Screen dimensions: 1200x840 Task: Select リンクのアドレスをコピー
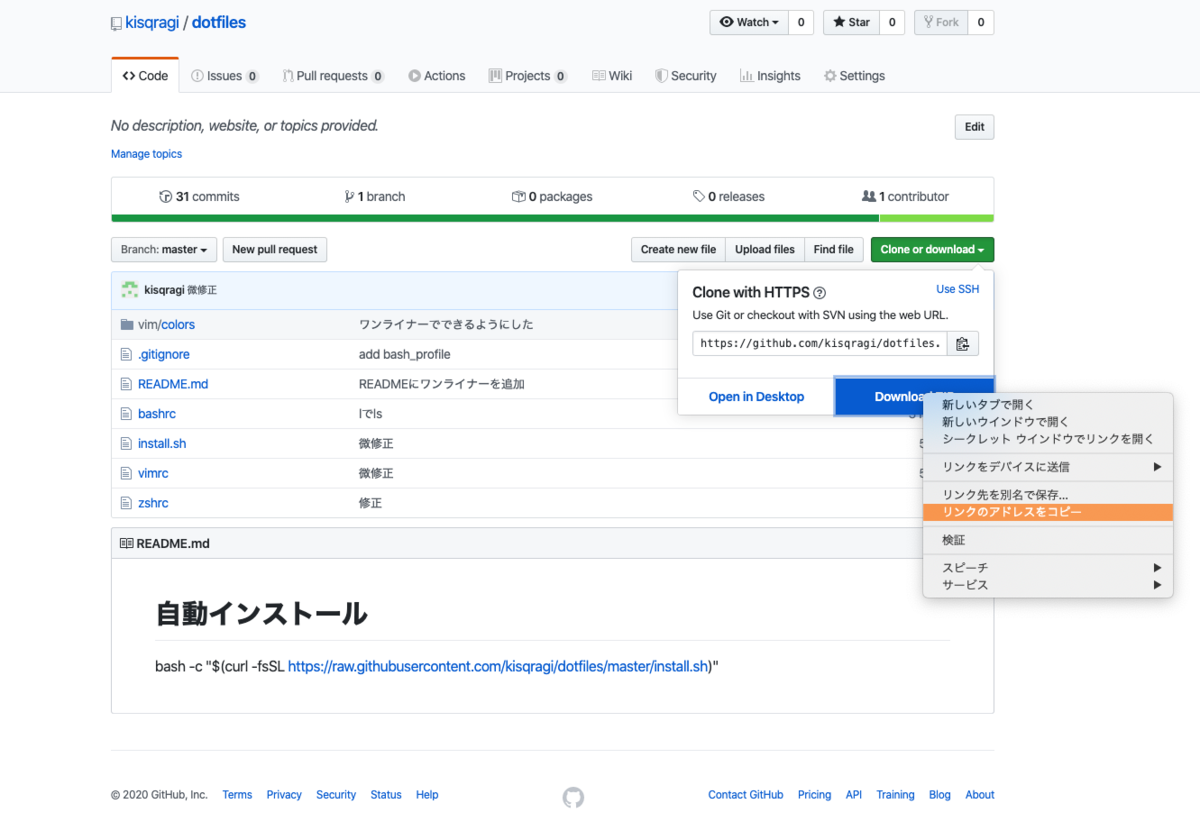coord(1048,512)
